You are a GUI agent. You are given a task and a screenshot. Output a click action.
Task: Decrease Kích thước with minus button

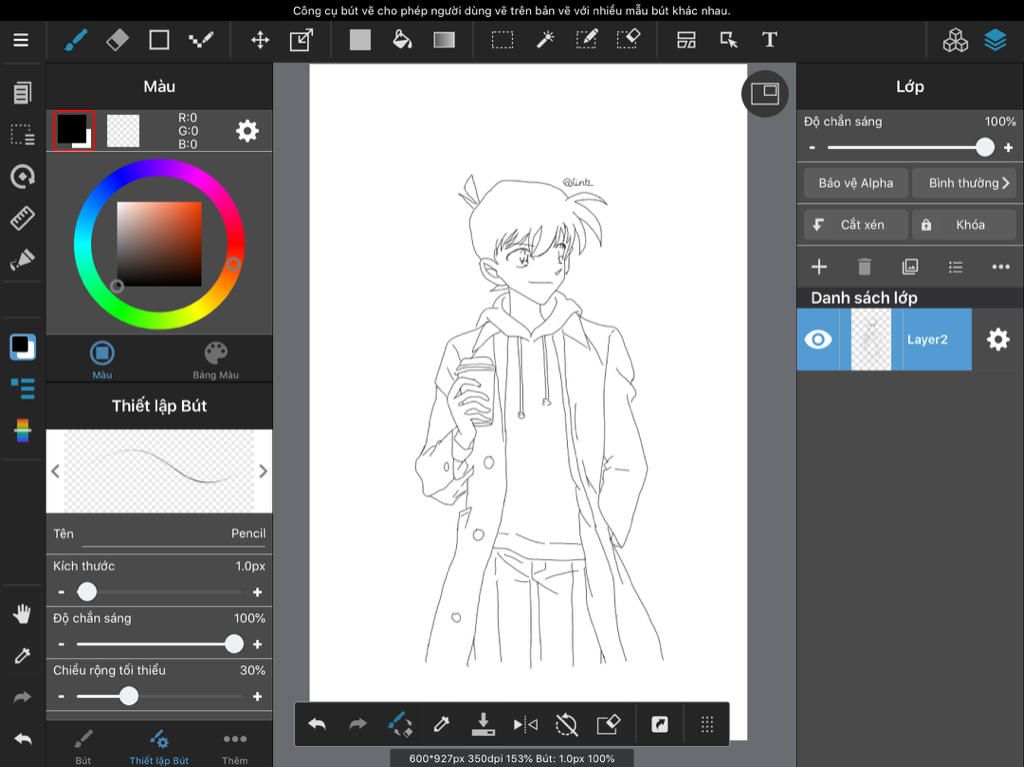click(61, 592)
